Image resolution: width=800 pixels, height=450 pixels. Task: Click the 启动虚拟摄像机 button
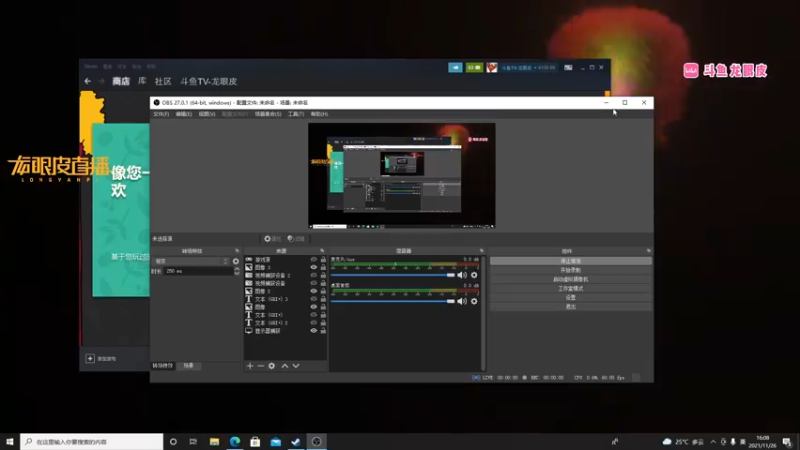(x=570, y=279)
